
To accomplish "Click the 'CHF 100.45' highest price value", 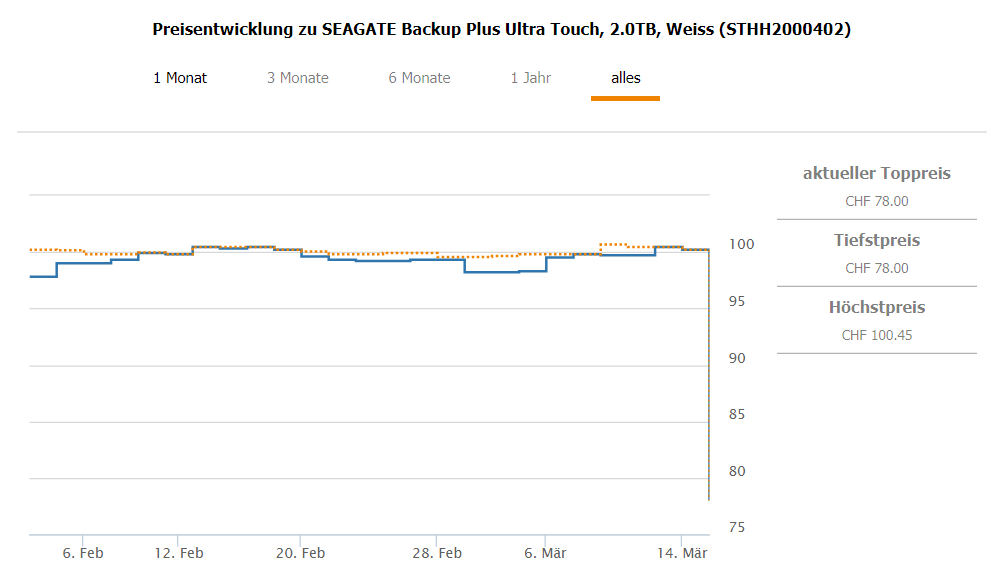I will click(x=877, y=335).
